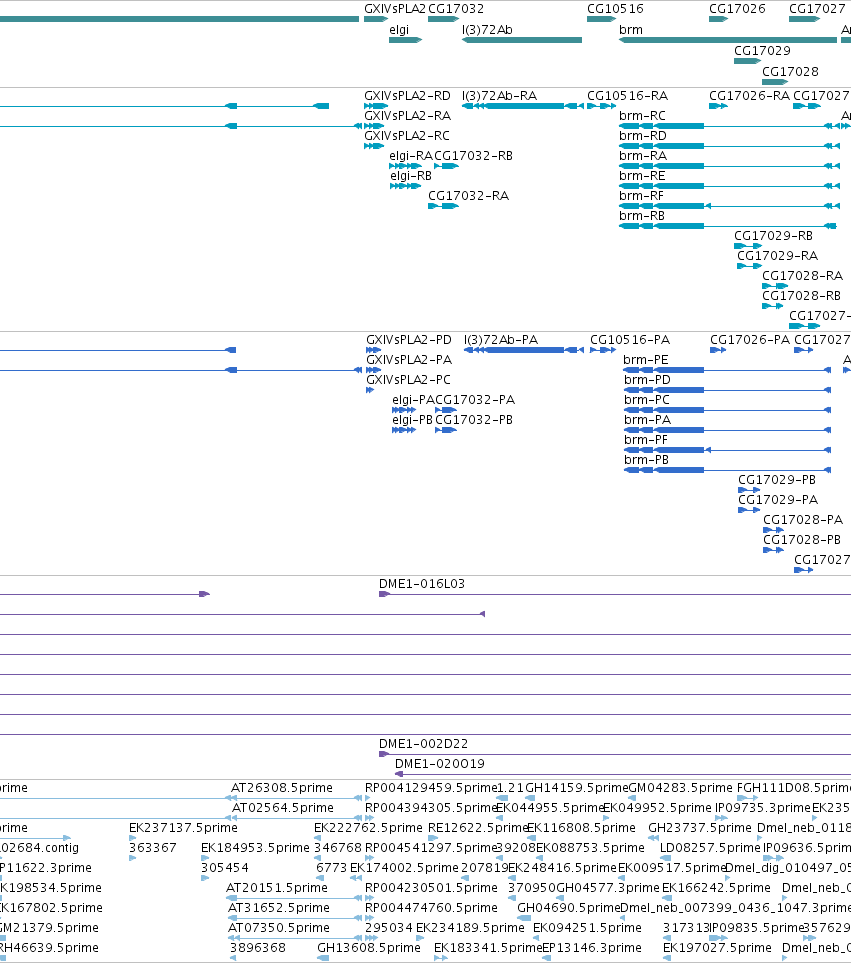Image resolution: width=851 pixels, height=963 pixels.
Task: Click EST LD08257.5prime
Action: point(710,848)
